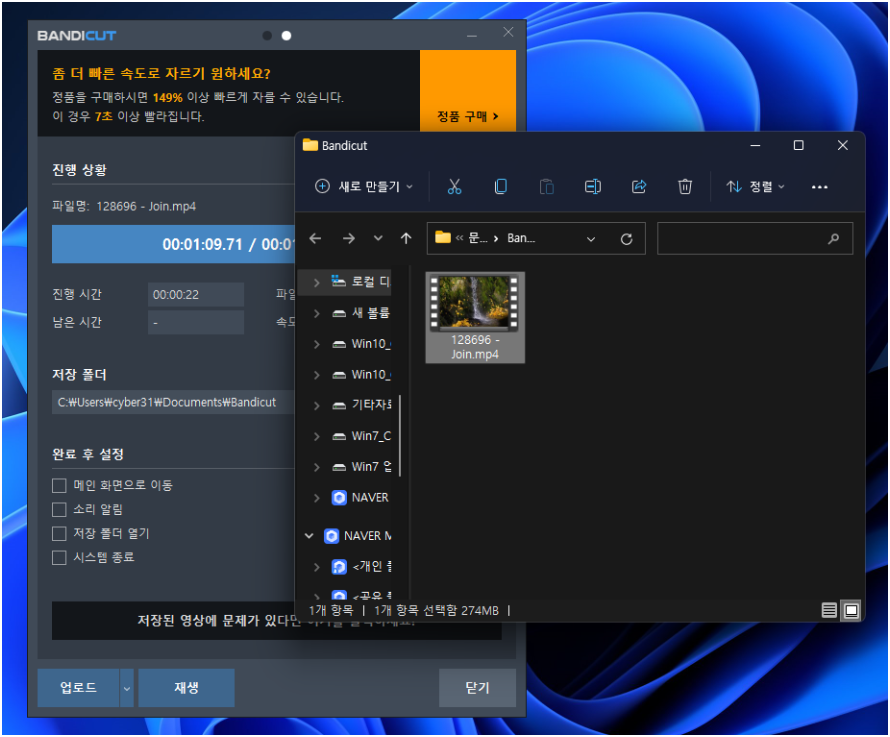Image resolution: width=890 pixels, height=737 pixels.
Task: Click the search magnifier icon in Explorer
Action: (833, 238)
